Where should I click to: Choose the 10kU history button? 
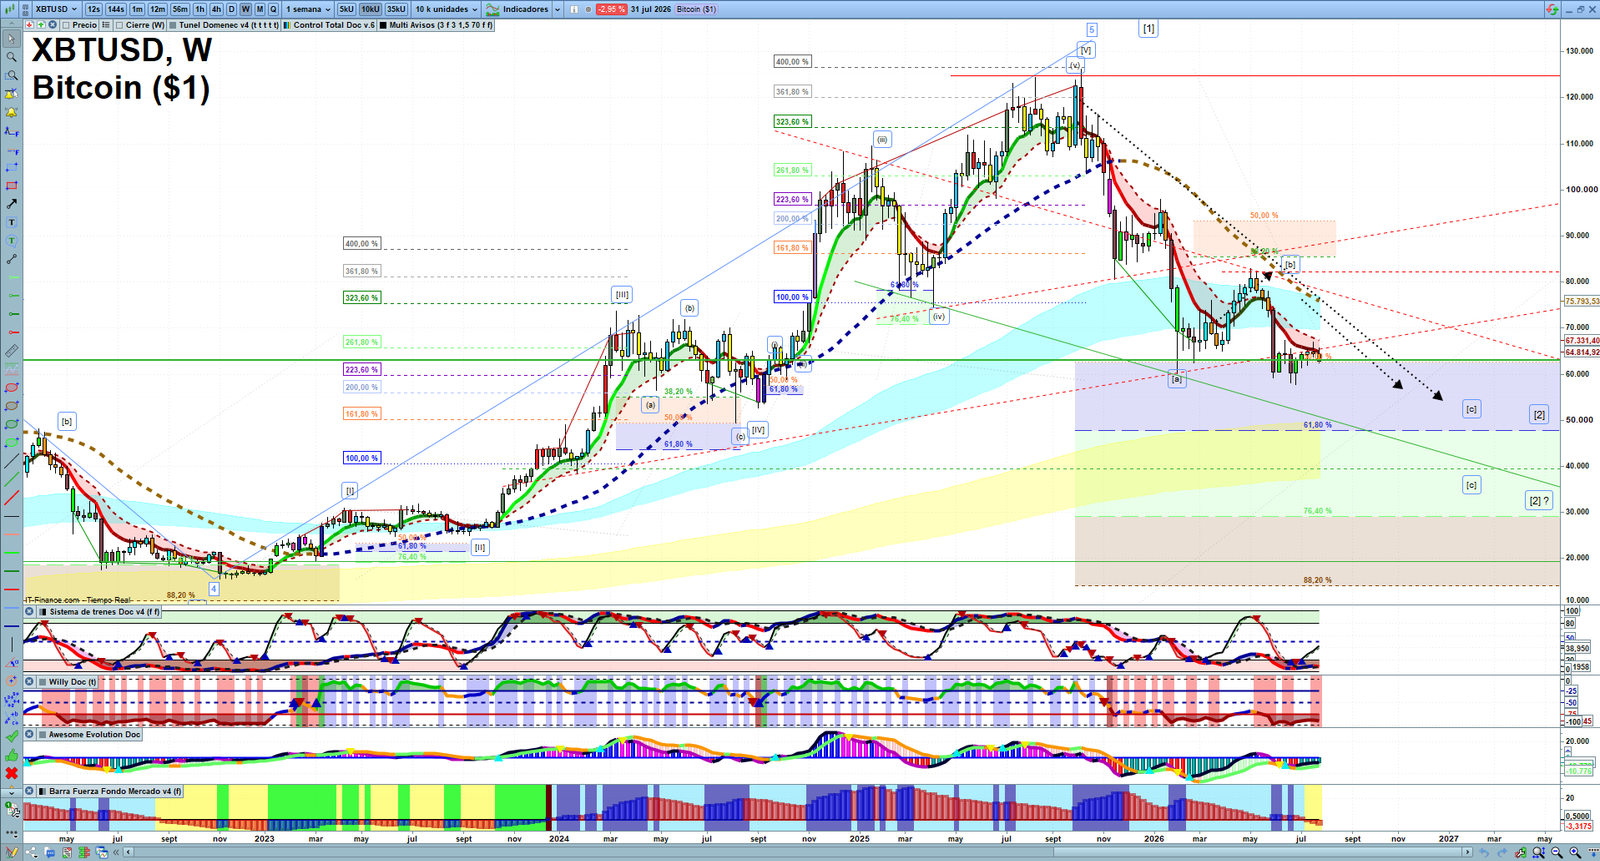click(370, 9)
